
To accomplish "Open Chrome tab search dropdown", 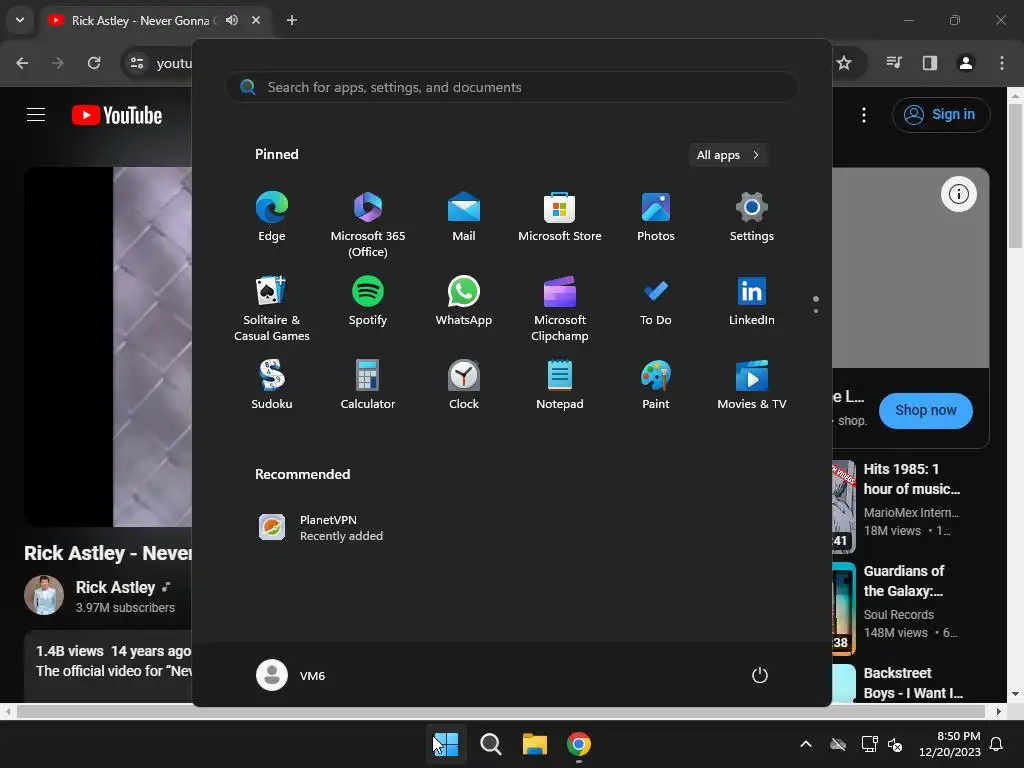I will coord(20,20).
